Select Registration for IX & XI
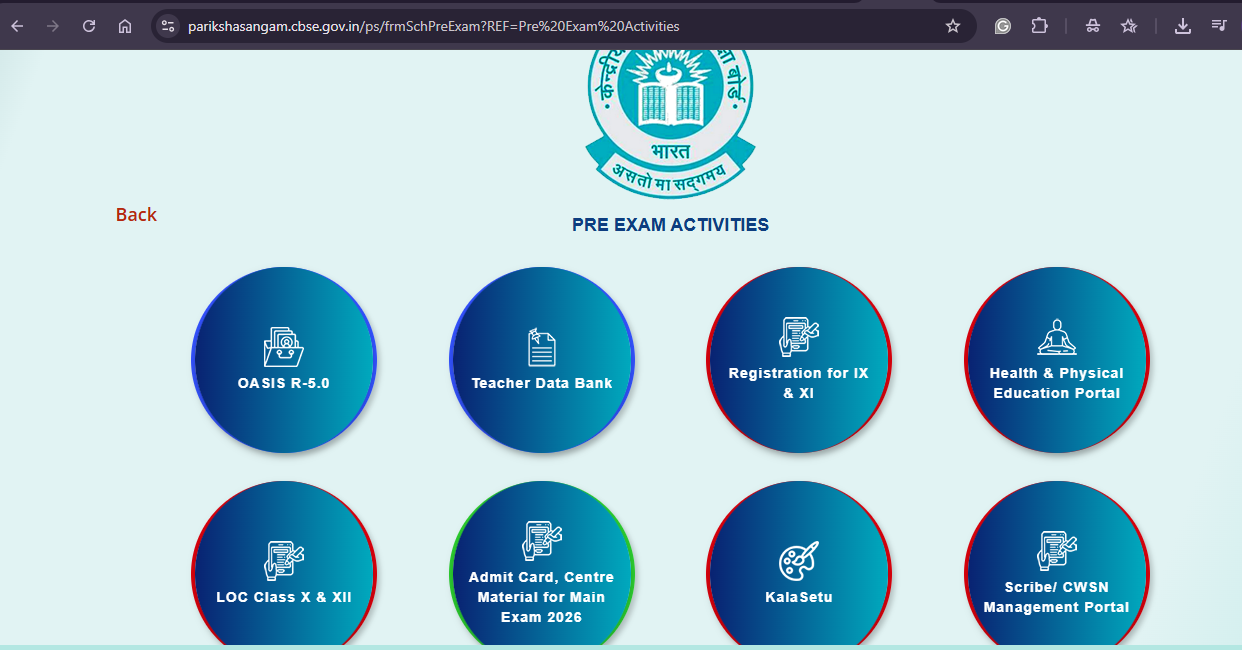The height and width of the screenshot is (650, 1242). [x=798, y=360]
